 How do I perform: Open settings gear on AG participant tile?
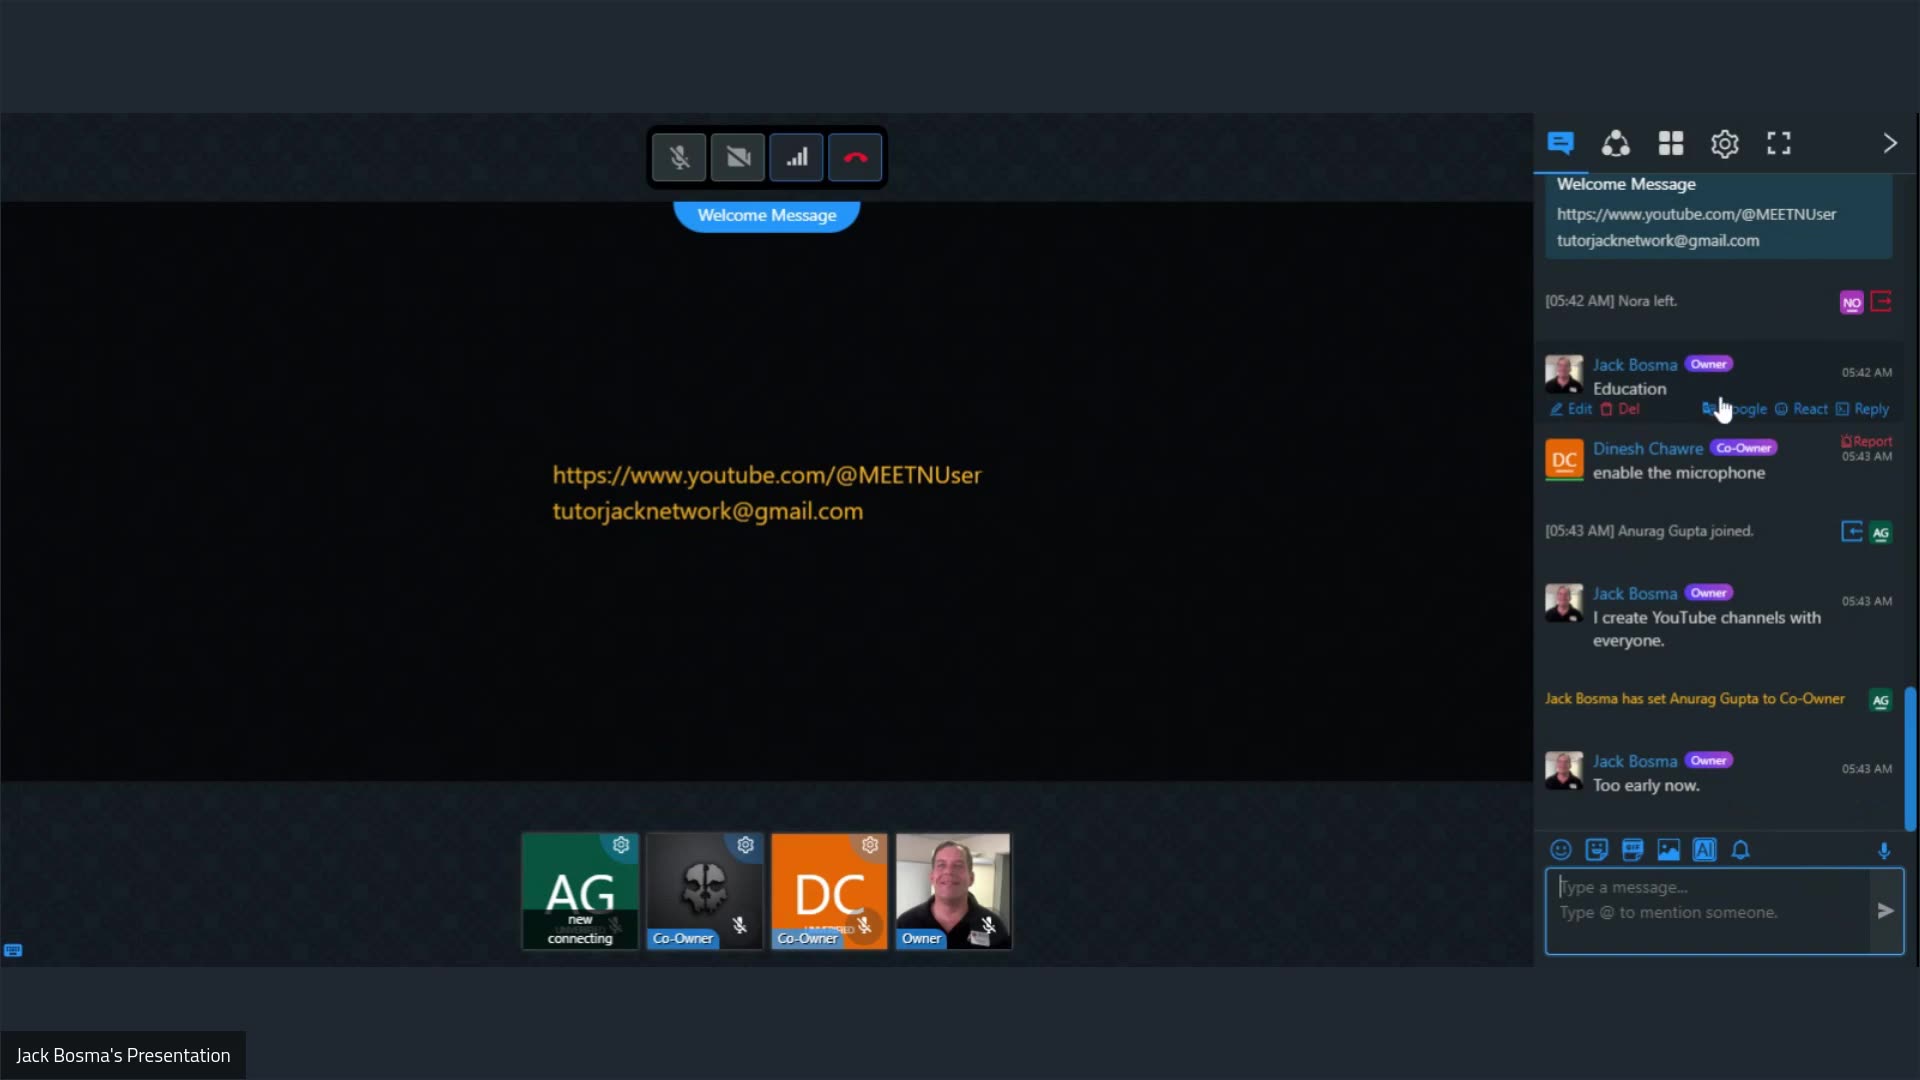pos(621,845)
